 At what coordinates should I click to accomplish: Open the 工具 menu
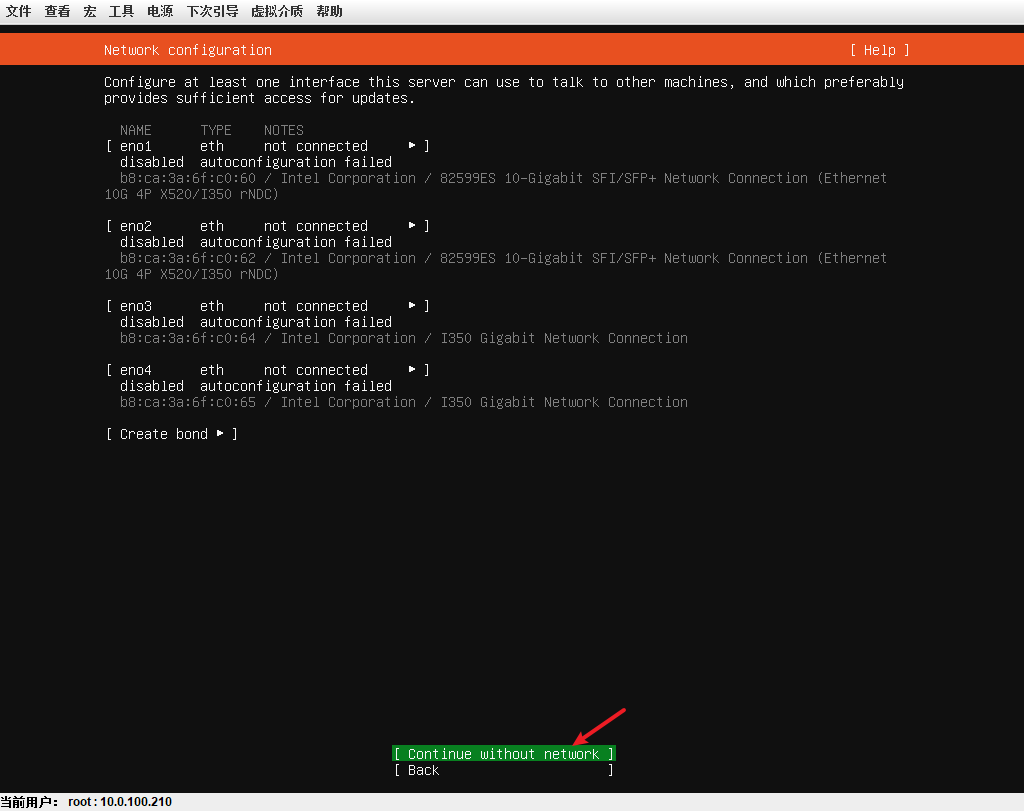click(121, 11)
